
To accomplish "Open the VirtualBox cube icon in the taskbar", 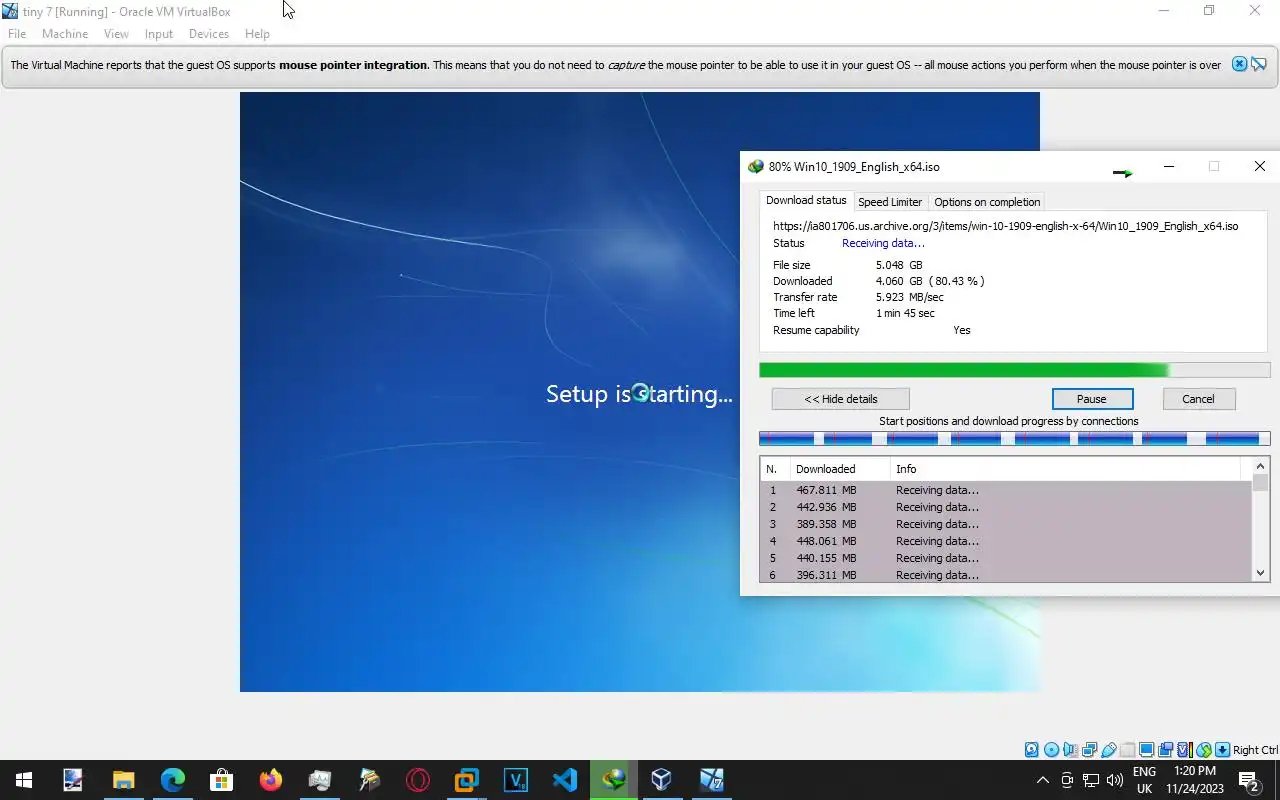I will (x=662, y=780).
